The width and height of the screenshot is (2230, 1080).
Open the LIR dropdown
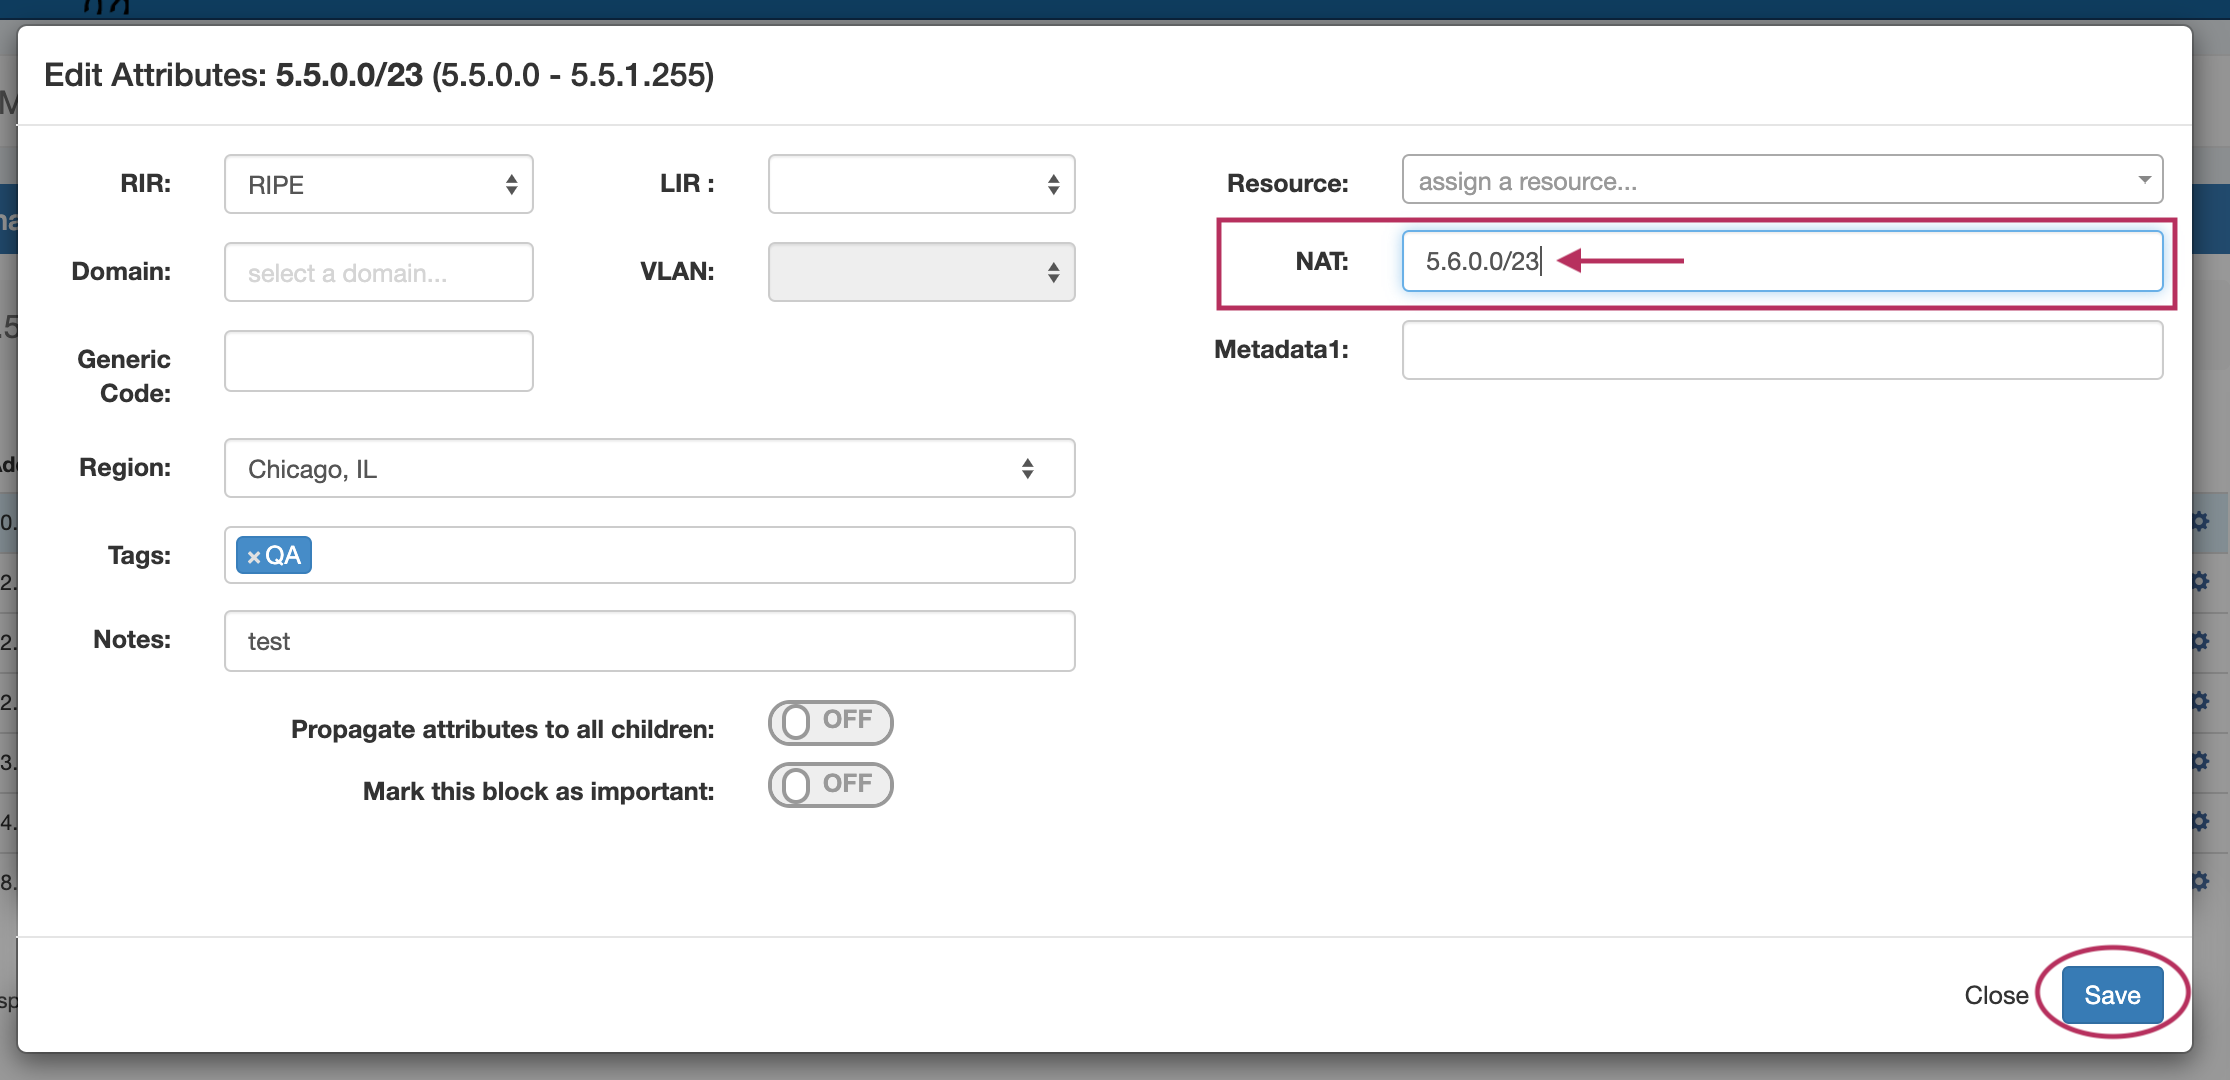click(x=920, y=185)
